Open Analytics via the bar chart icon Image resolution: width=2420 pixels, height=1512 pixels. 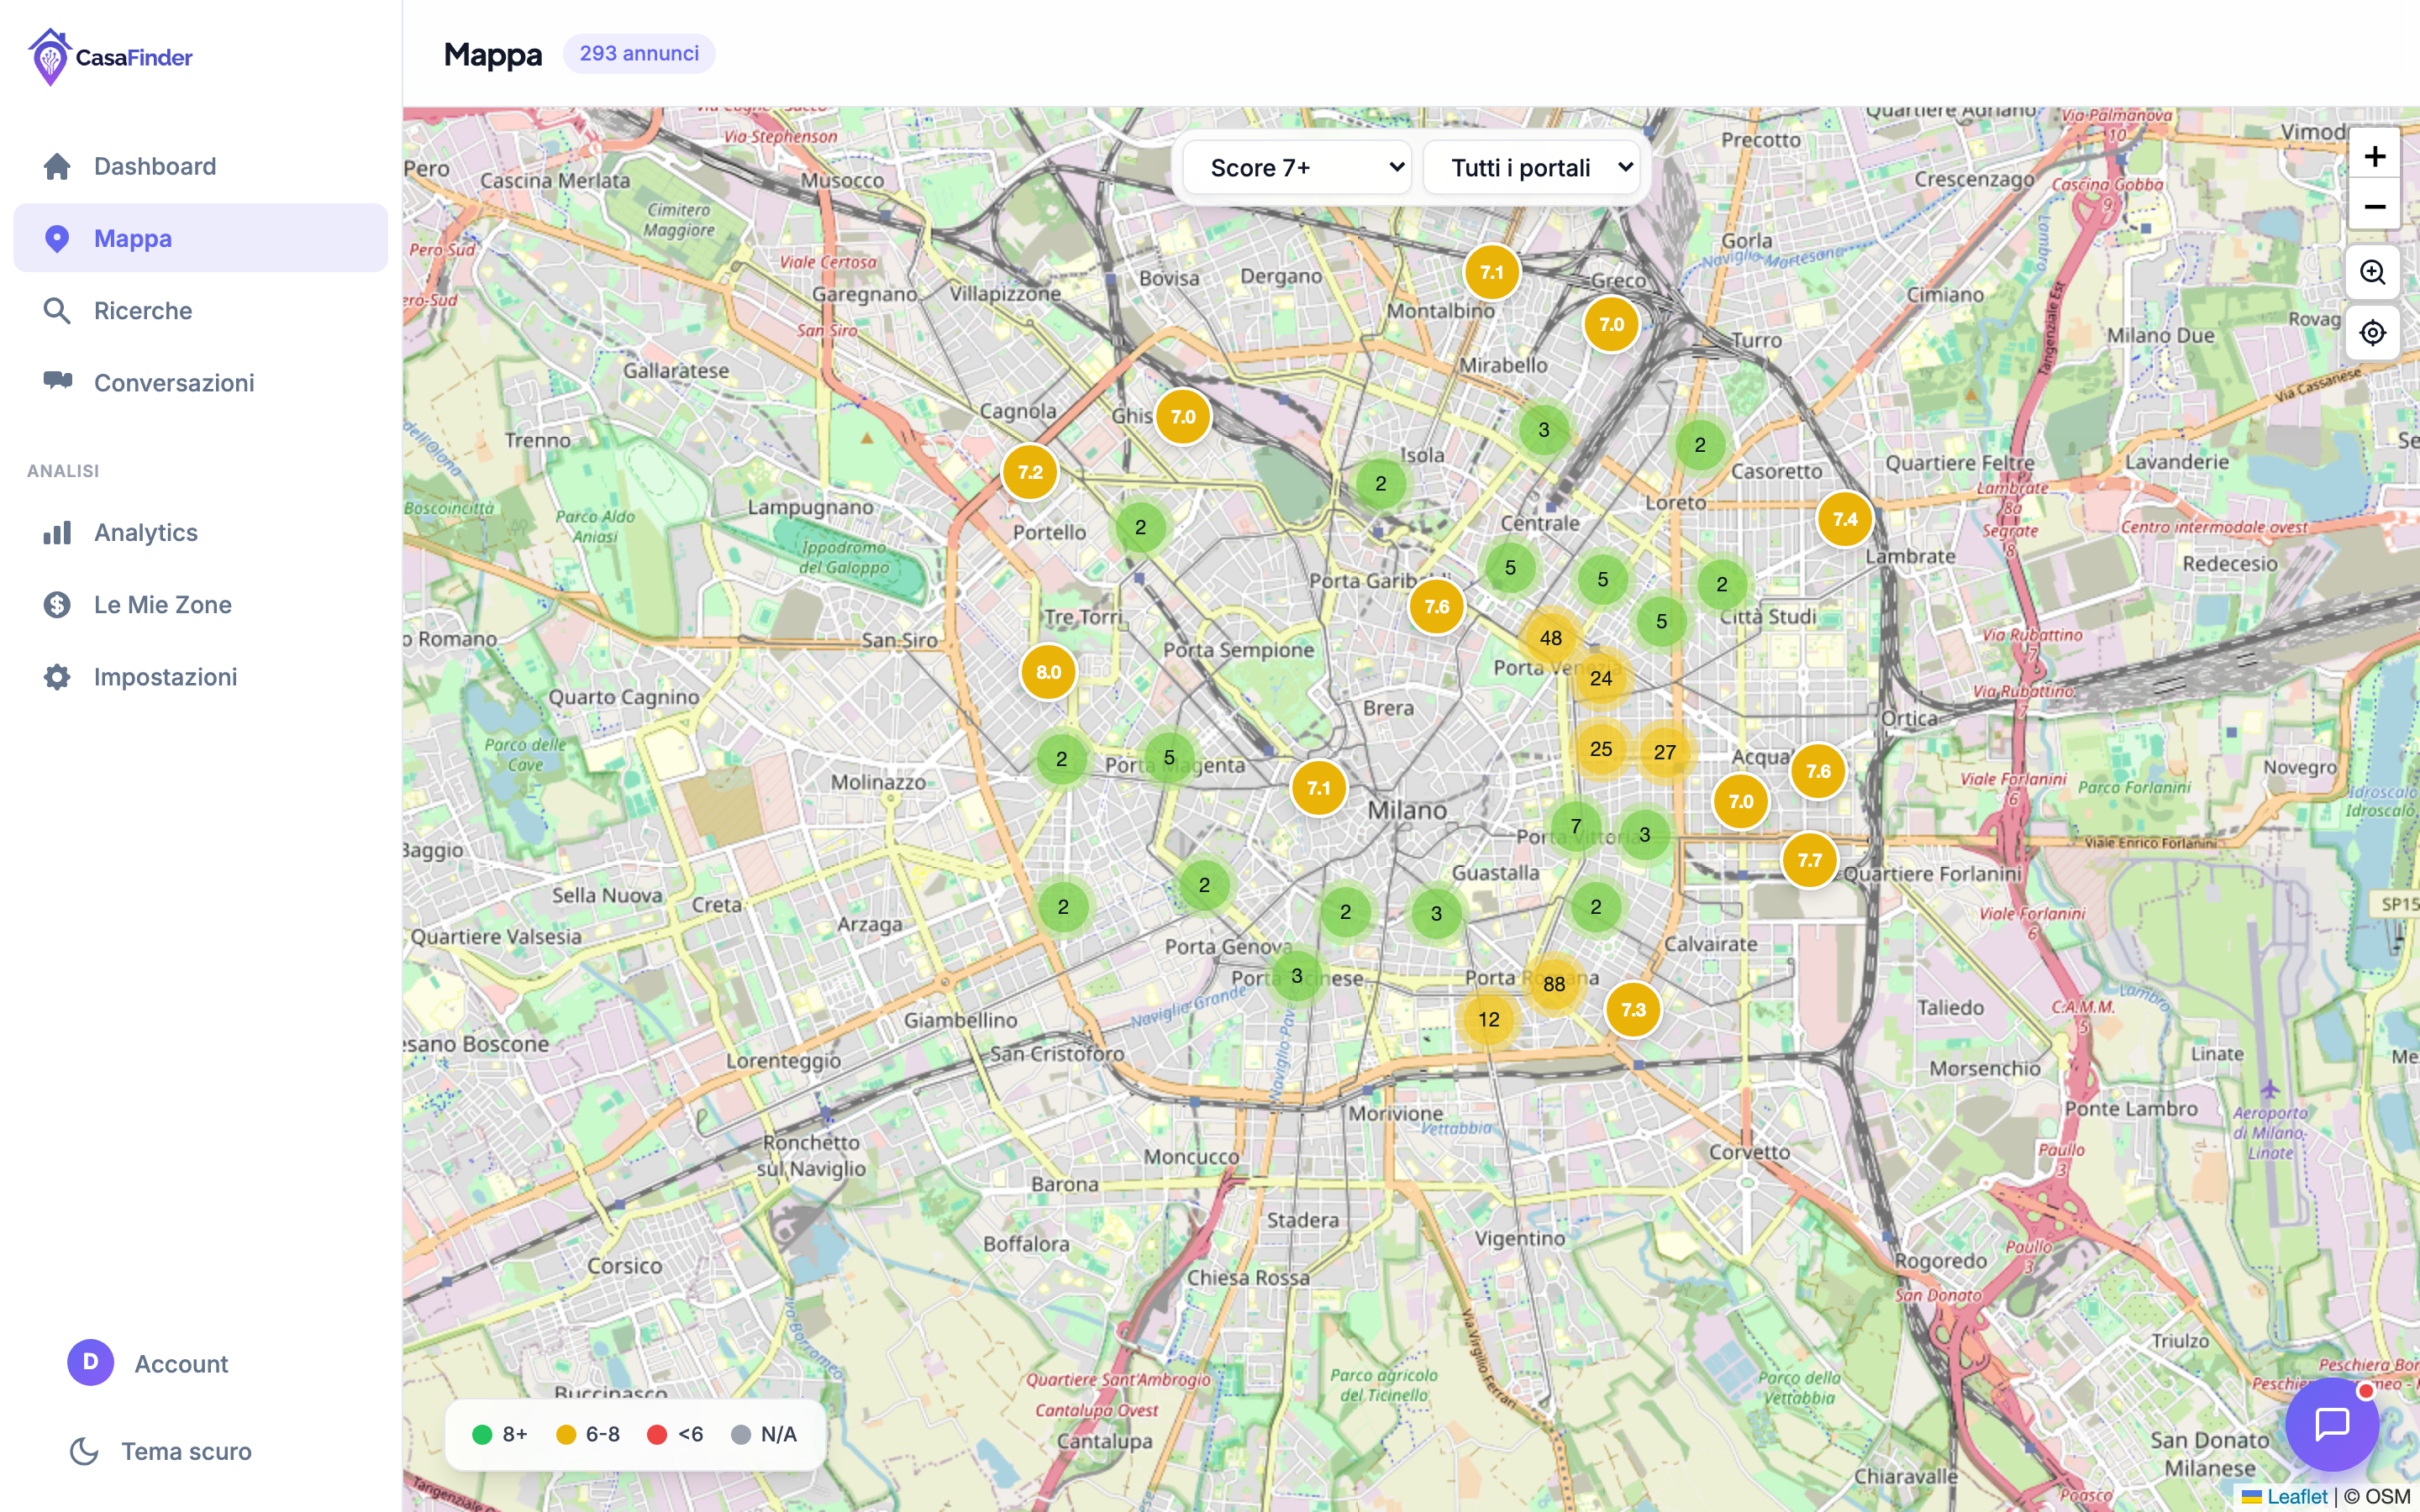click(58, 532)
